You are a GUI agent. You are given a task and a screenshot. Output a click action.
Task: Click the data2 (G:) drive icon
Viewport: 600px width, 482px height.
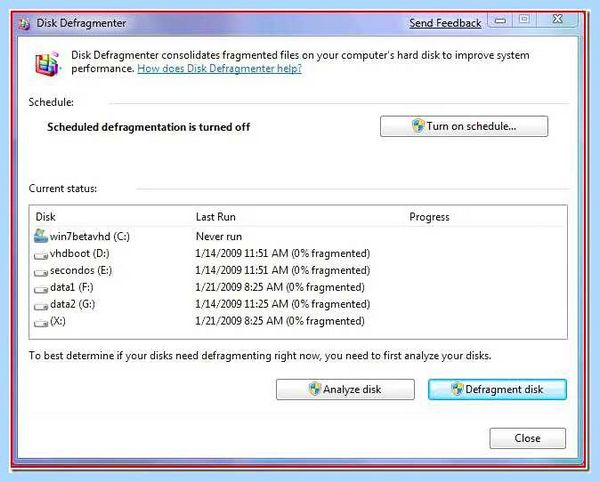41,306
